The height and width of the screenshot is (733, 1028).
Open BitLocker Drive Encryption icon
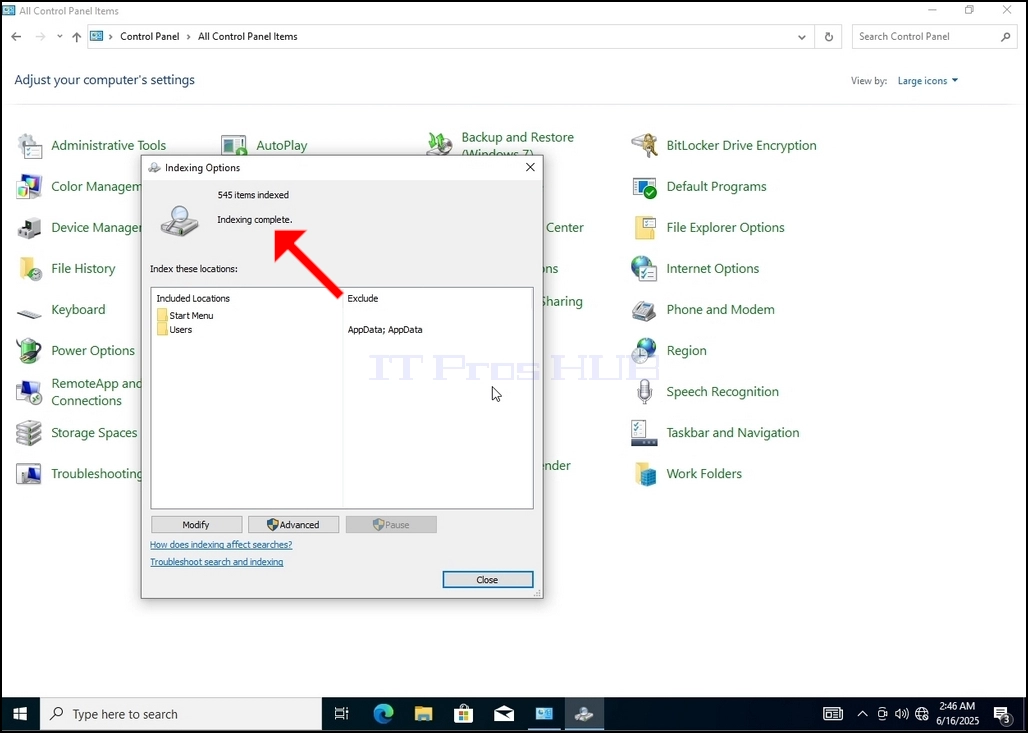pos(644,146)
